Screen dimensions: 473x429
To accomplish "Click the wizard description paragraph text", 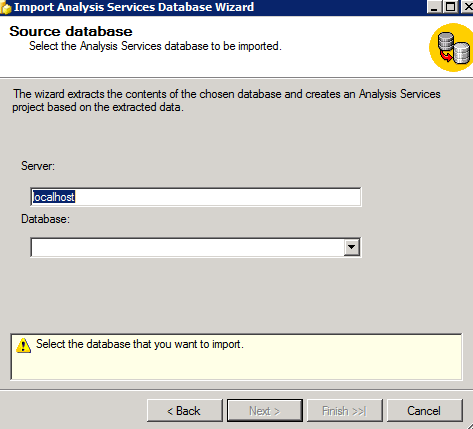I will [227, 100].
